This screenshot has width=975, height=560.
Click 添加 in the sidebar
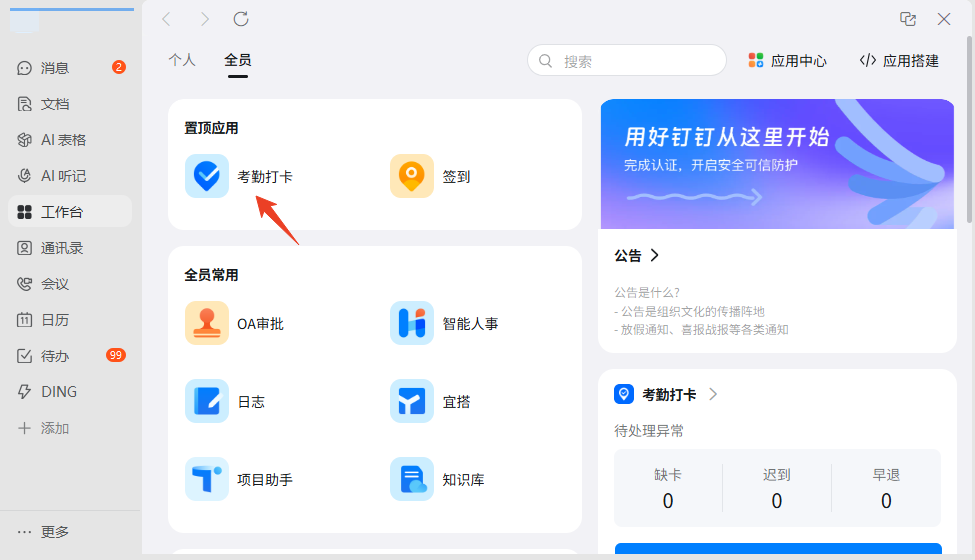(x=70, y=428)
